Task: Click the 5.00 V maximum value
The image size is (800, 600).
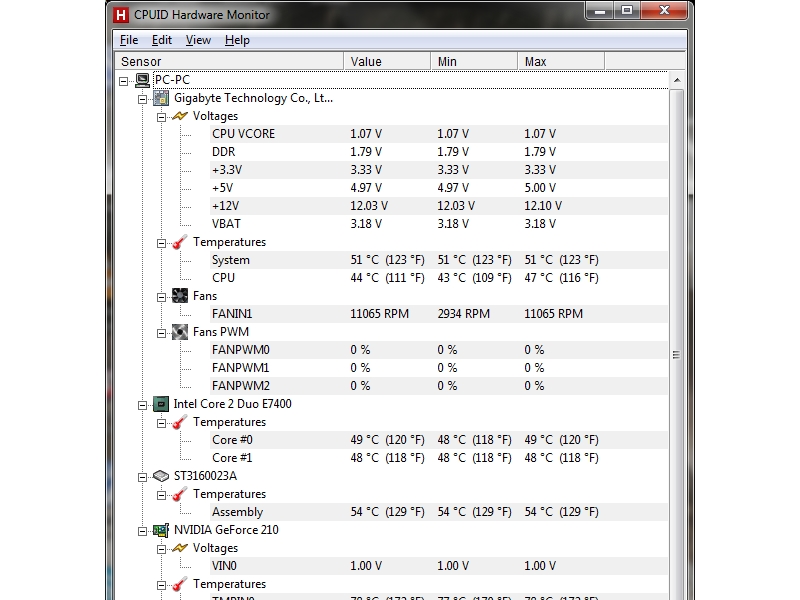Action: click(x=540, y=188)
